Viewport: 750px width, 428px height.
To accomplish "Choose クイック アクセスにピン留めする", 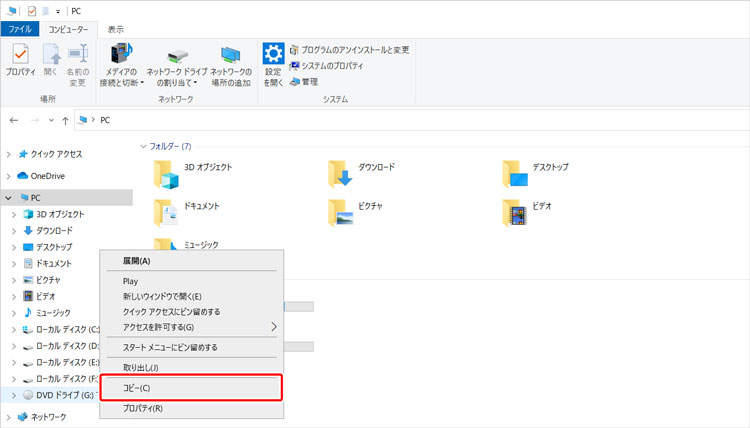I will point(191,312).
